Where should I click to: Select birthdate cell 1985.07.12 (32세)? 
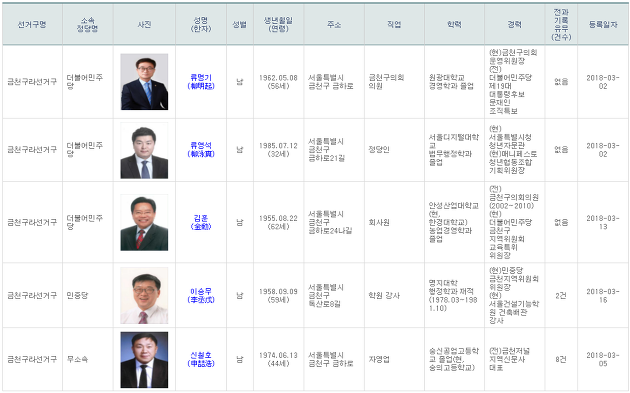(278, 149)
